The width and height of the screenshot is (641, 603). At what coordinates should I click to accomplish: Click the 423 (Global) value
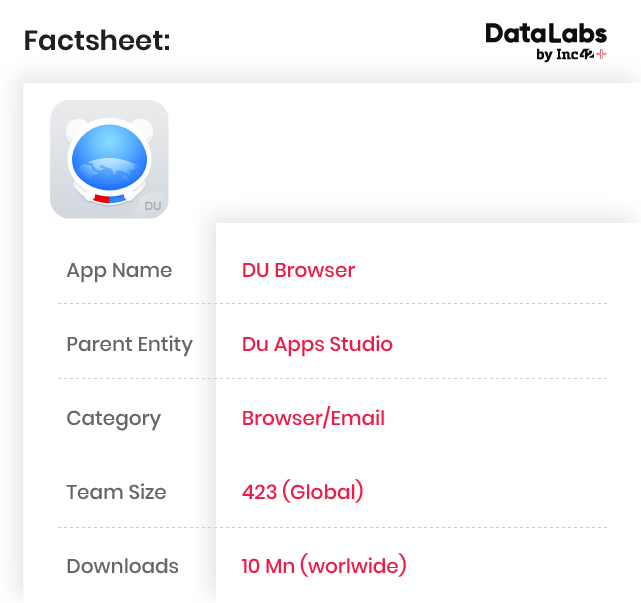(302, 492)
